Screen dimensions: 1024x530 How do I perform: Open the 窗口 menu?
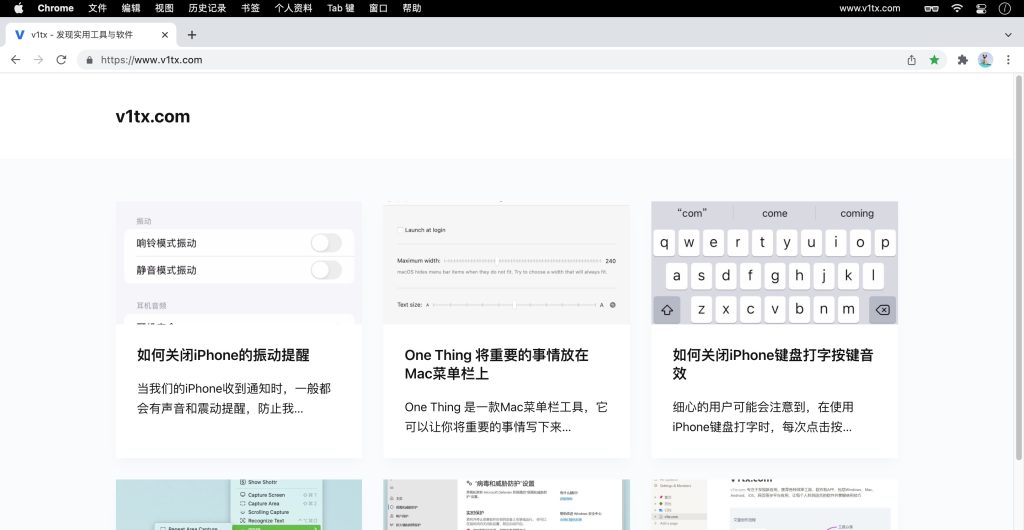click(378, 8)
